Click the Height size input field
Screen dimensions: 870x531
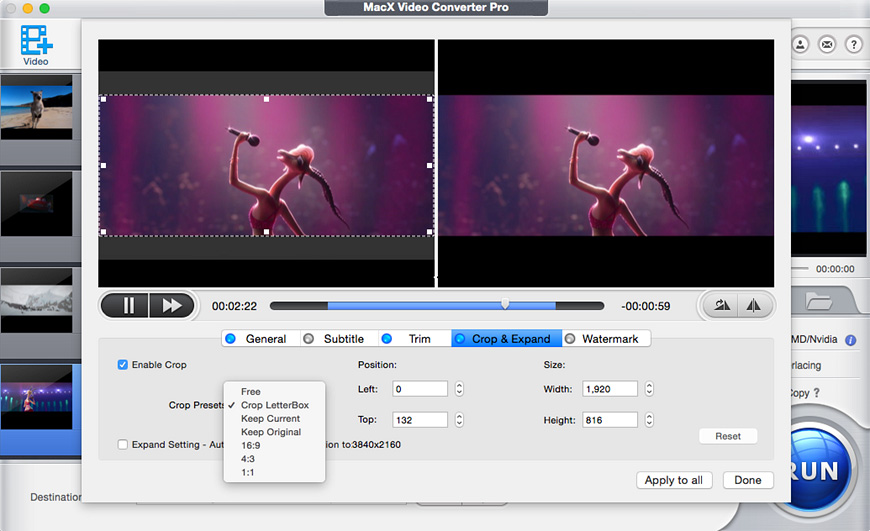tap(610, 420)
